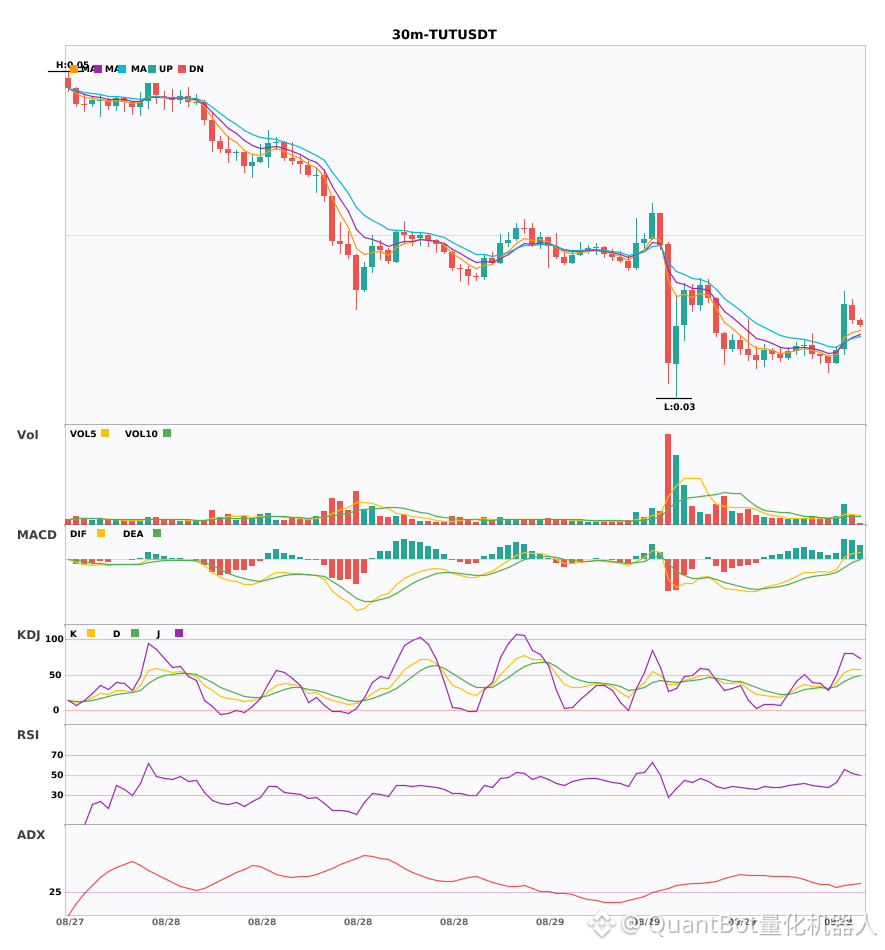The image size is (885, 950).
Task: Click the 100 axis value in KDJ panel
Action: (55, 639)
